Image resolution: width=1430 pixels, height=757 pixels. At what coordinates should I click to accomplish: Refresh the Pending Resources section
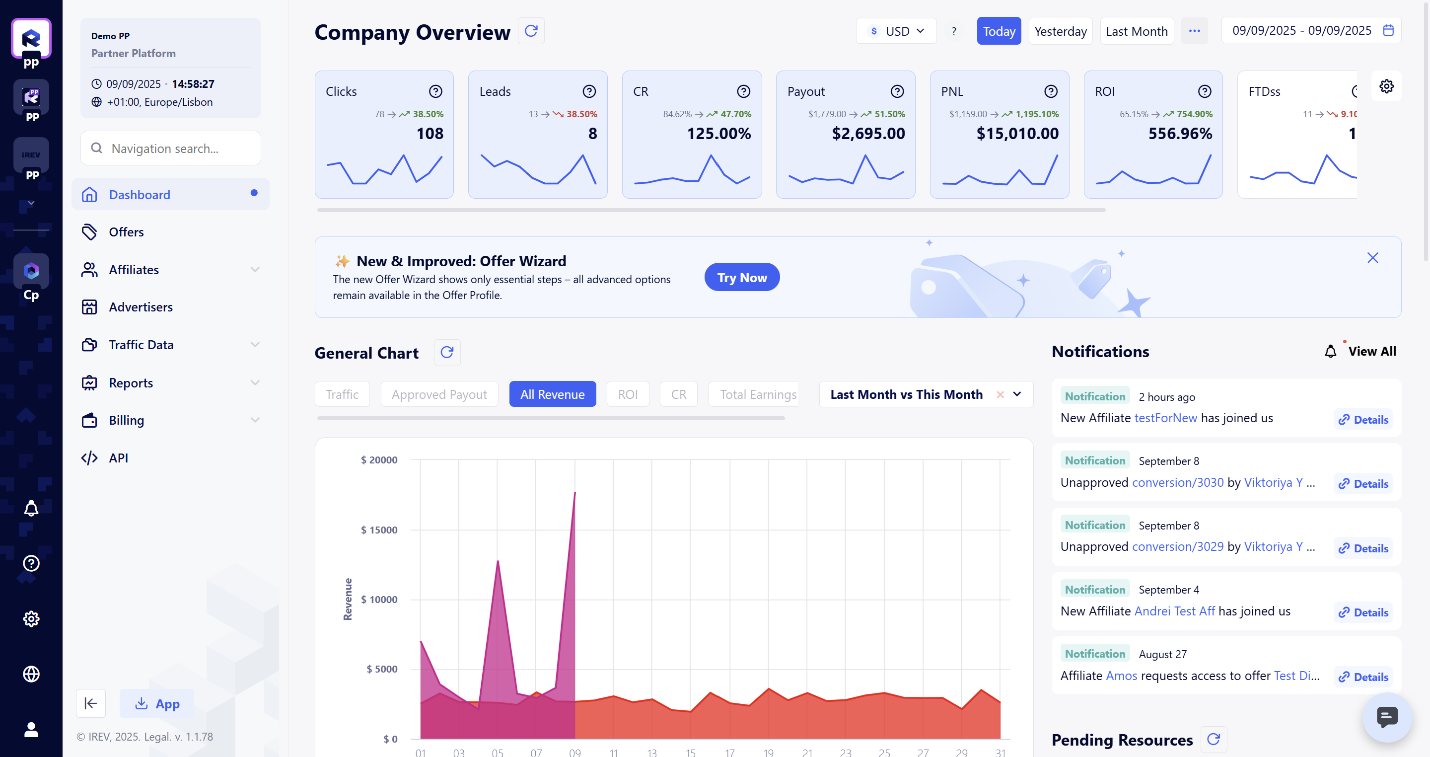(x=1214, y=740)
